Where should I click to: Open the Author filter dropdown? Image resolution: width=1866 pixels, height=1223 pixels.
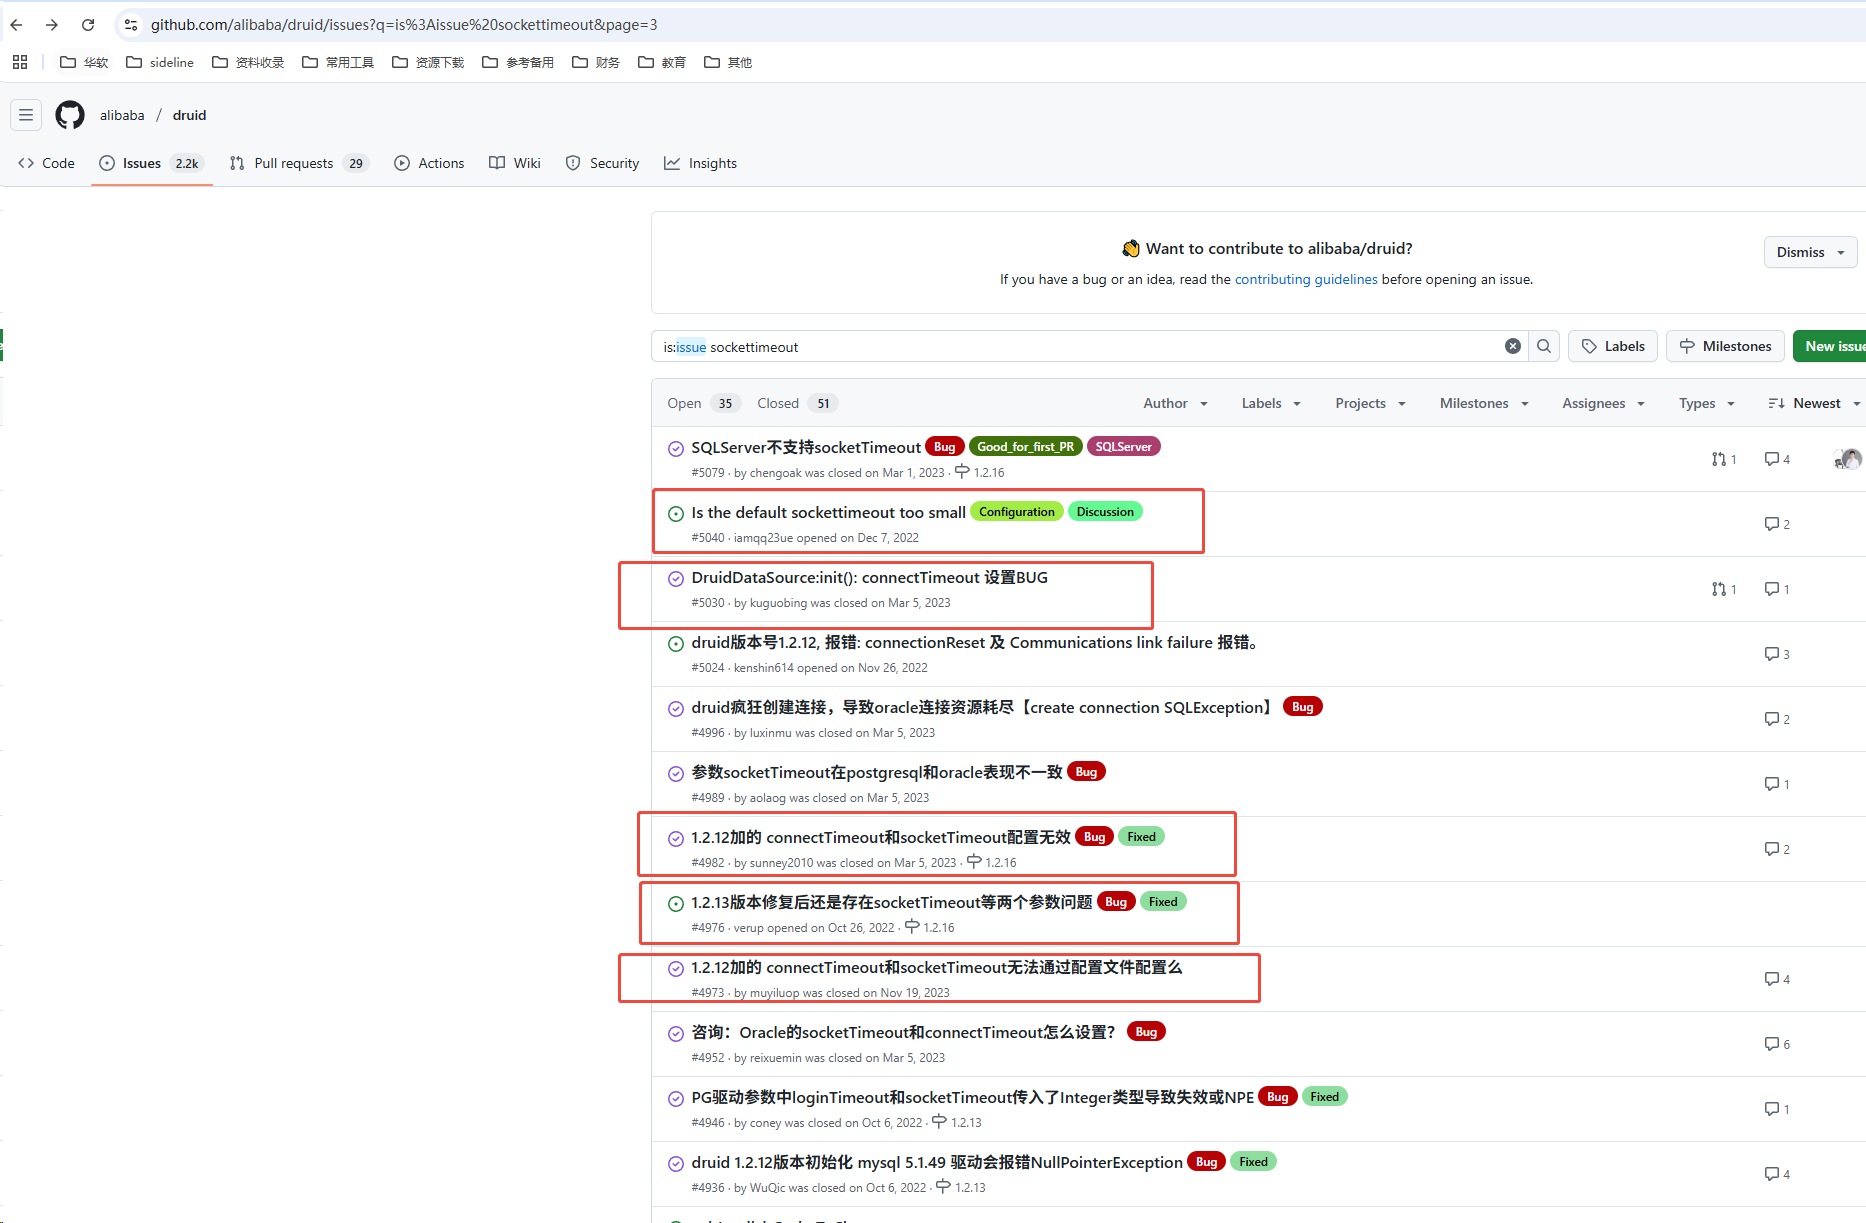[1175, 403]
